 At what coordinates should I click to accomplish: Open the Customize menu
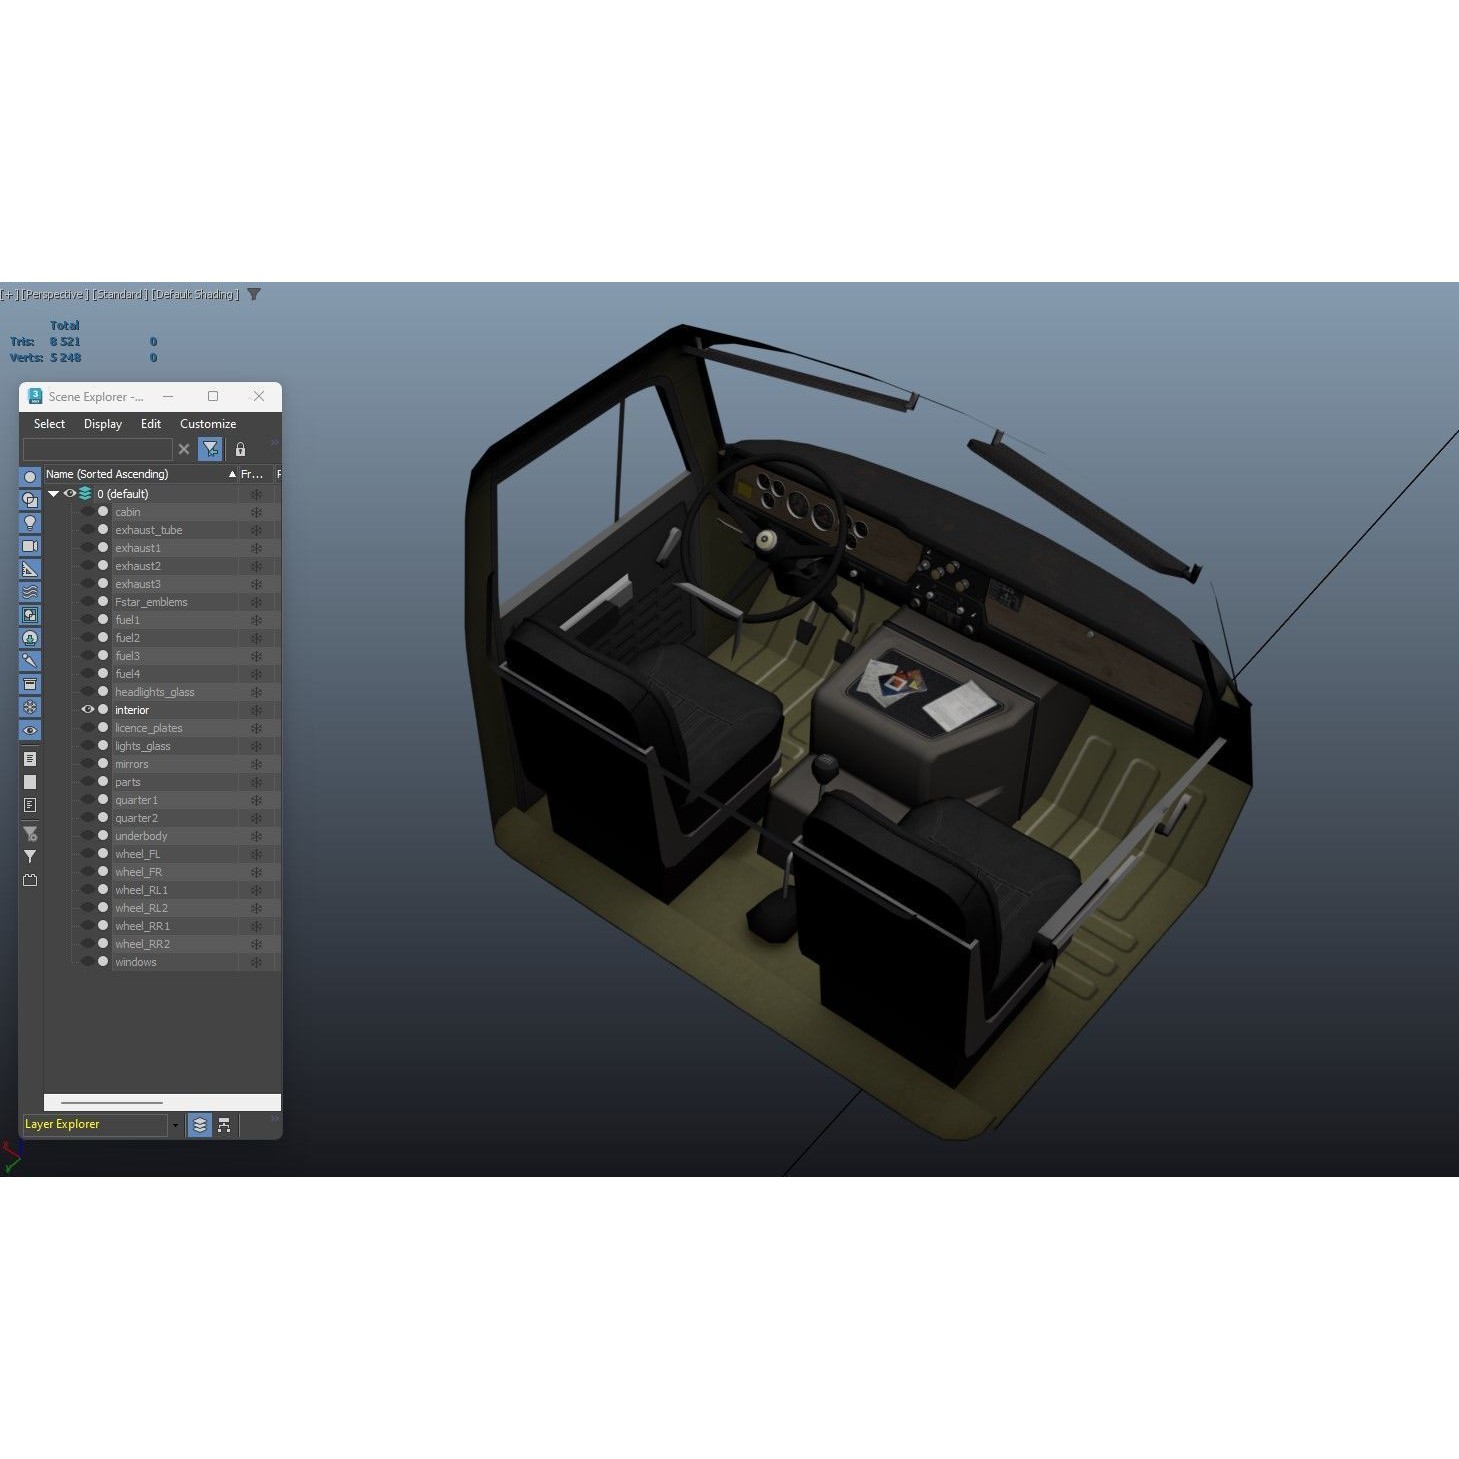[208, 424]
